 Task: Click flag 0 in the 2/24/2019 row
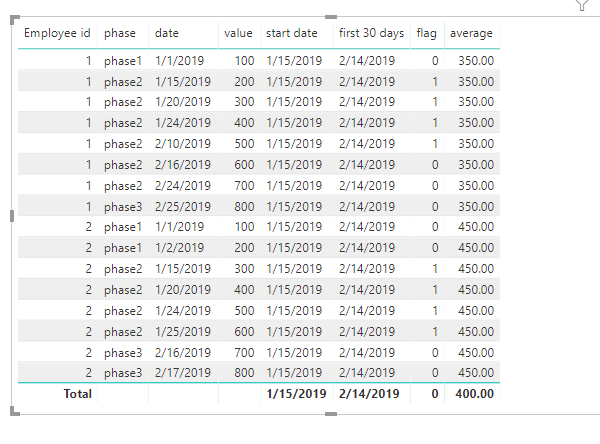coord(435,186)
